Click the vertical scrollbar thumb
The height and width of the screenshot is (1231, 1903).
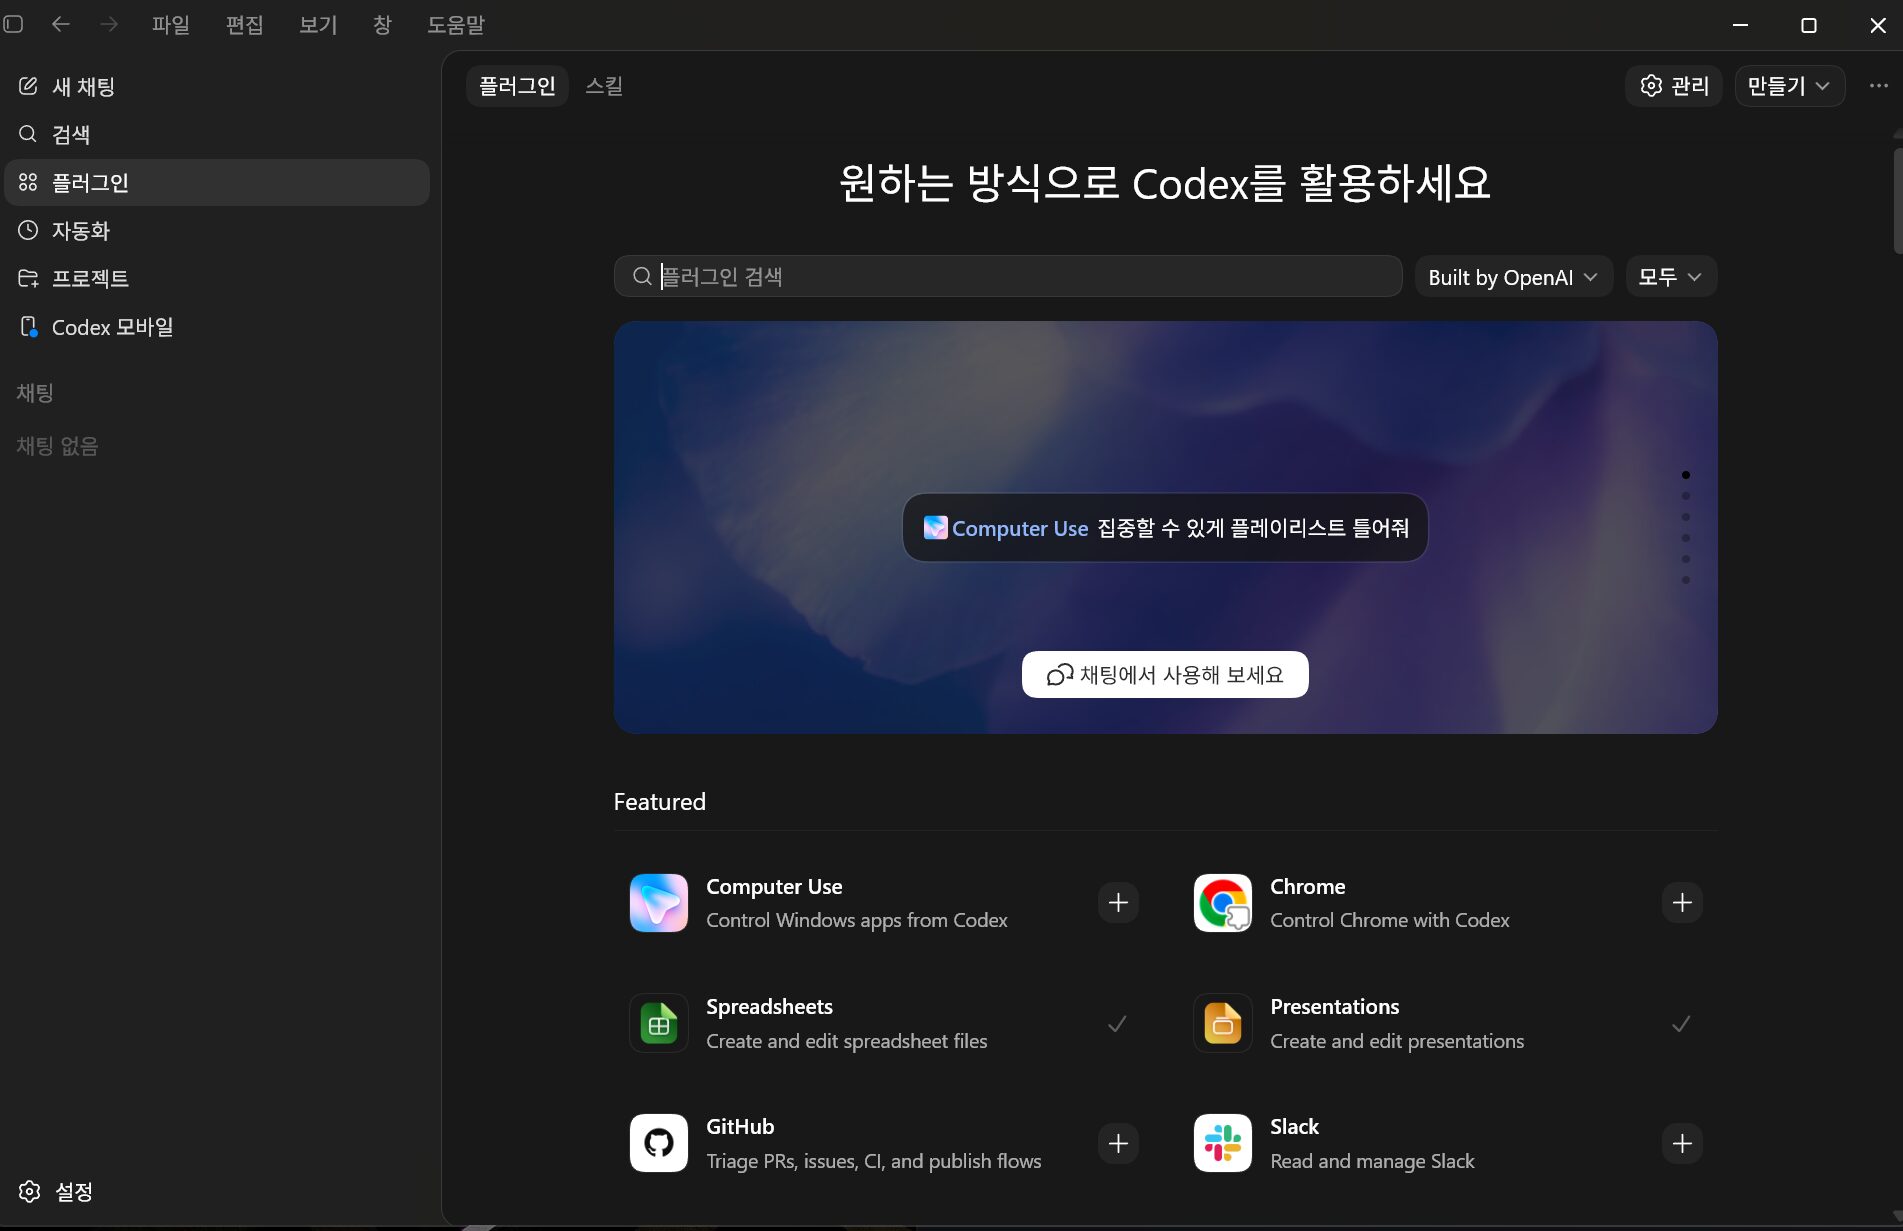pos(1897,200)
